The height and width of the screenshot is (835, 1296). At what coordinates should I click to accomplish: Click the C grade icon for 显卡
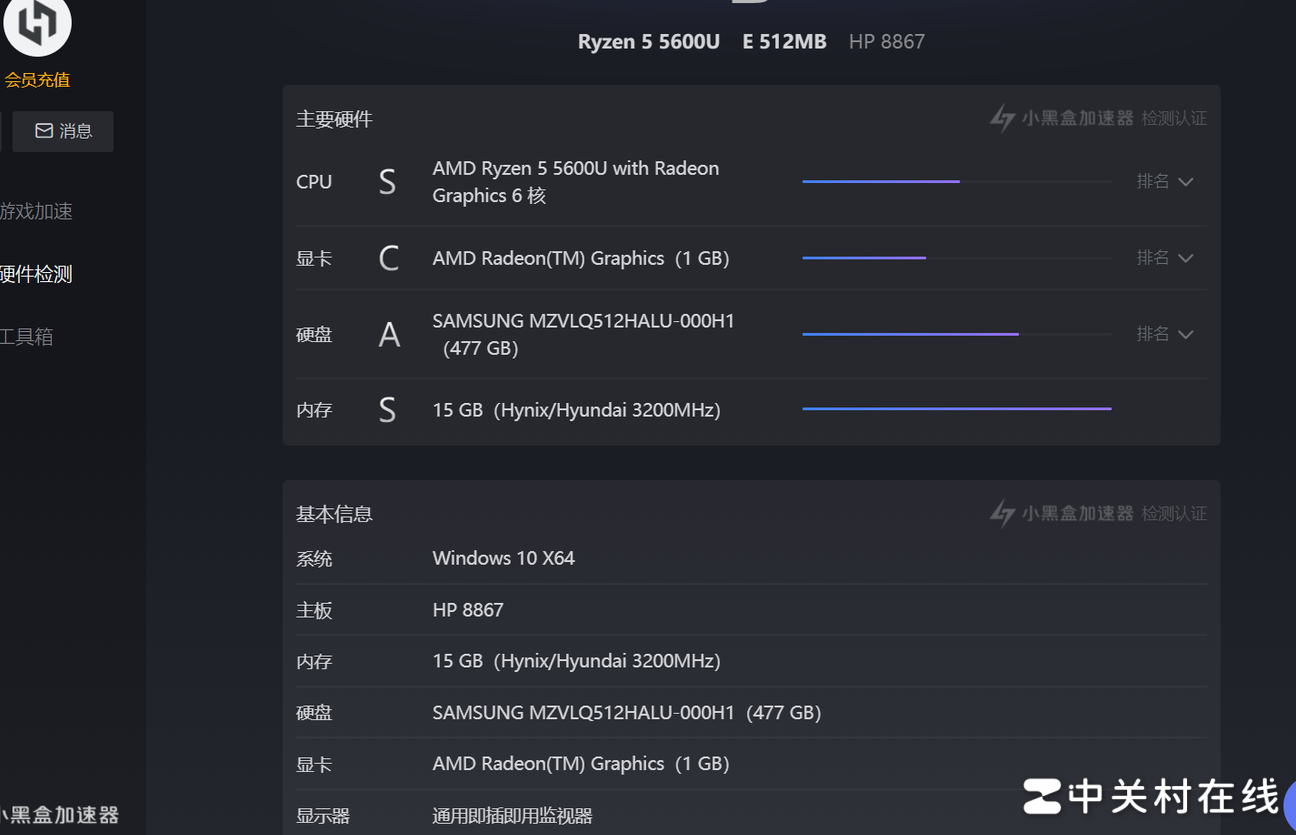(x=388, y=258)
